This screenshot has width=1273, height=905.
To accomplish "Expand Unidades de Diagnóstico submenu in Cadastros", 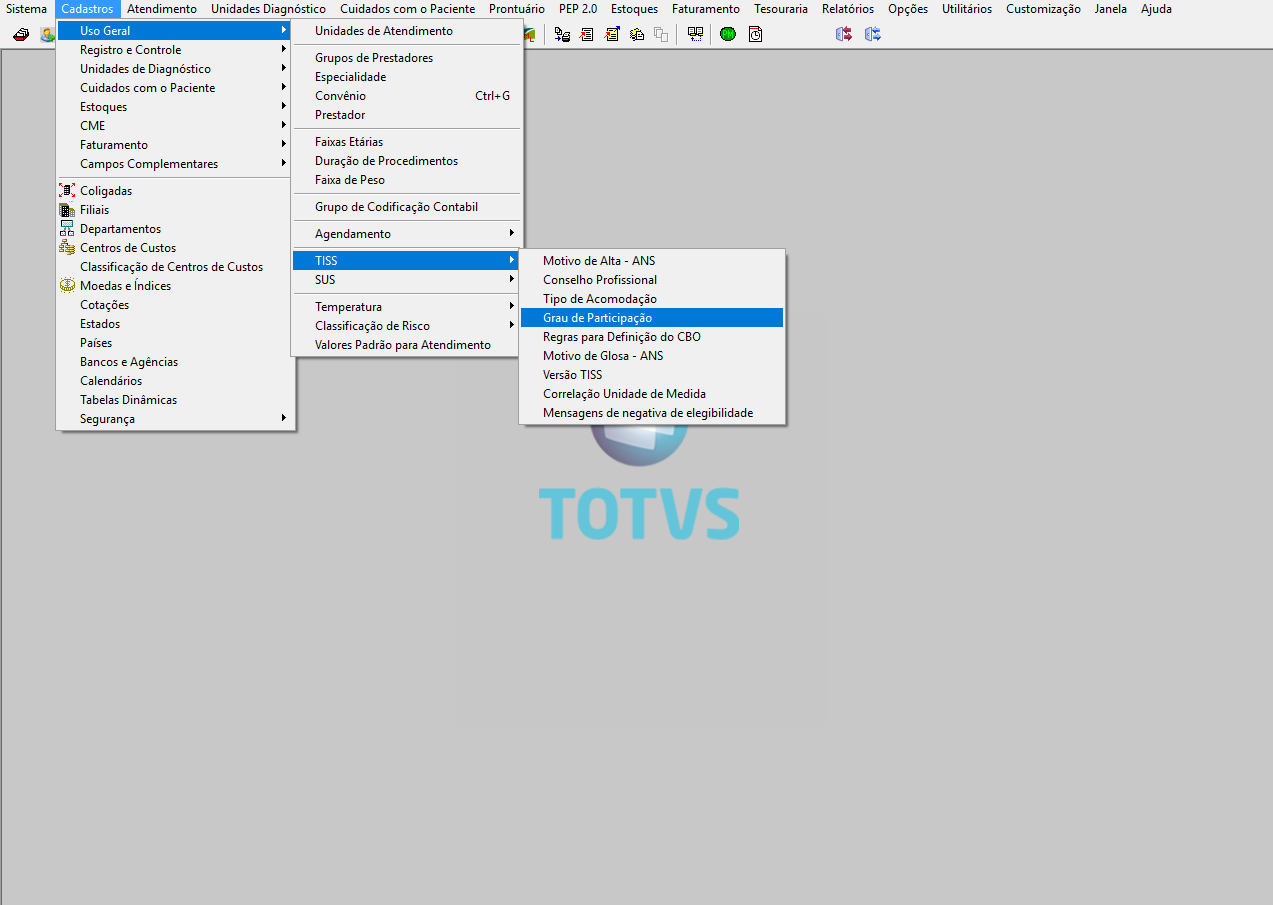I will point(174,69).
